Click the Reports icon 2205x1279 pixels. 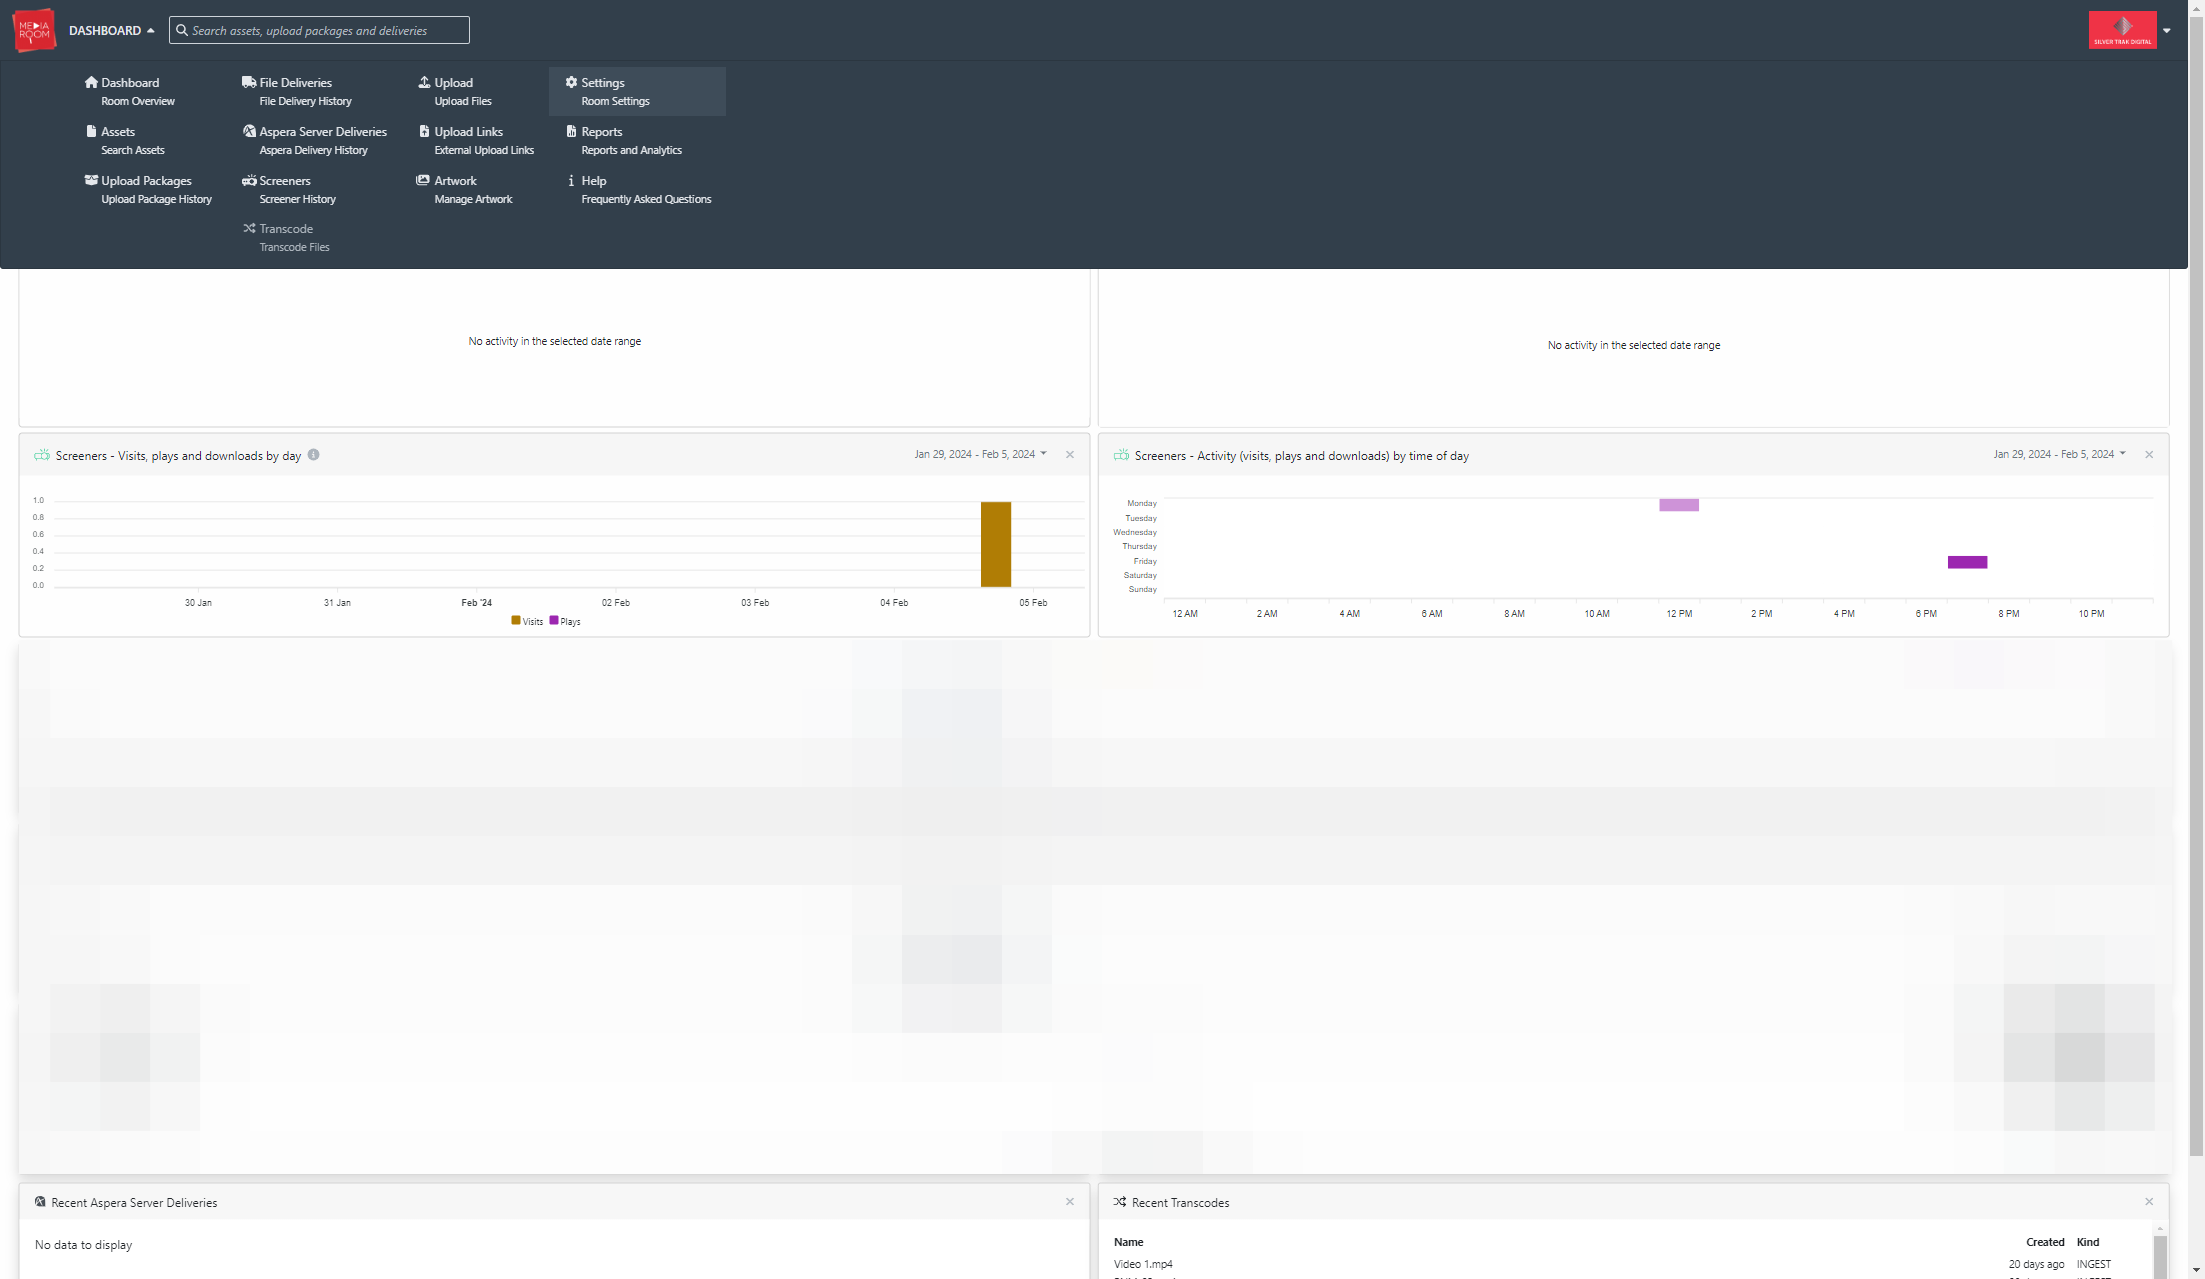click(x=571, y=131)
